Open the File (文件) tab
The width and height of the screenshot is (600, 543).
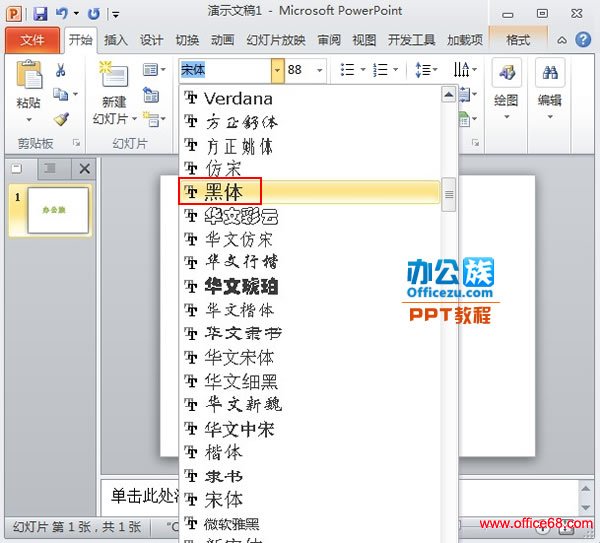click(x=32, y=40)
